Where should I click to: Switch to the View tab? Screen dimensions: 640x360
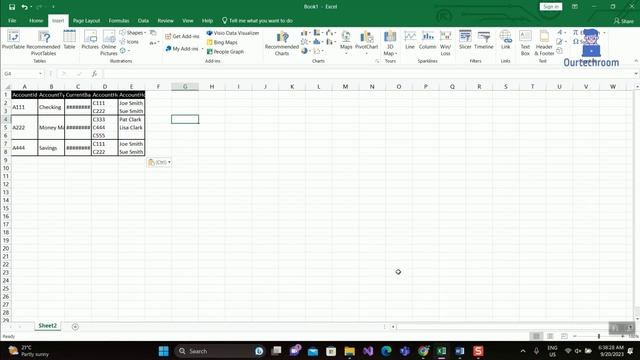point(188,20)
